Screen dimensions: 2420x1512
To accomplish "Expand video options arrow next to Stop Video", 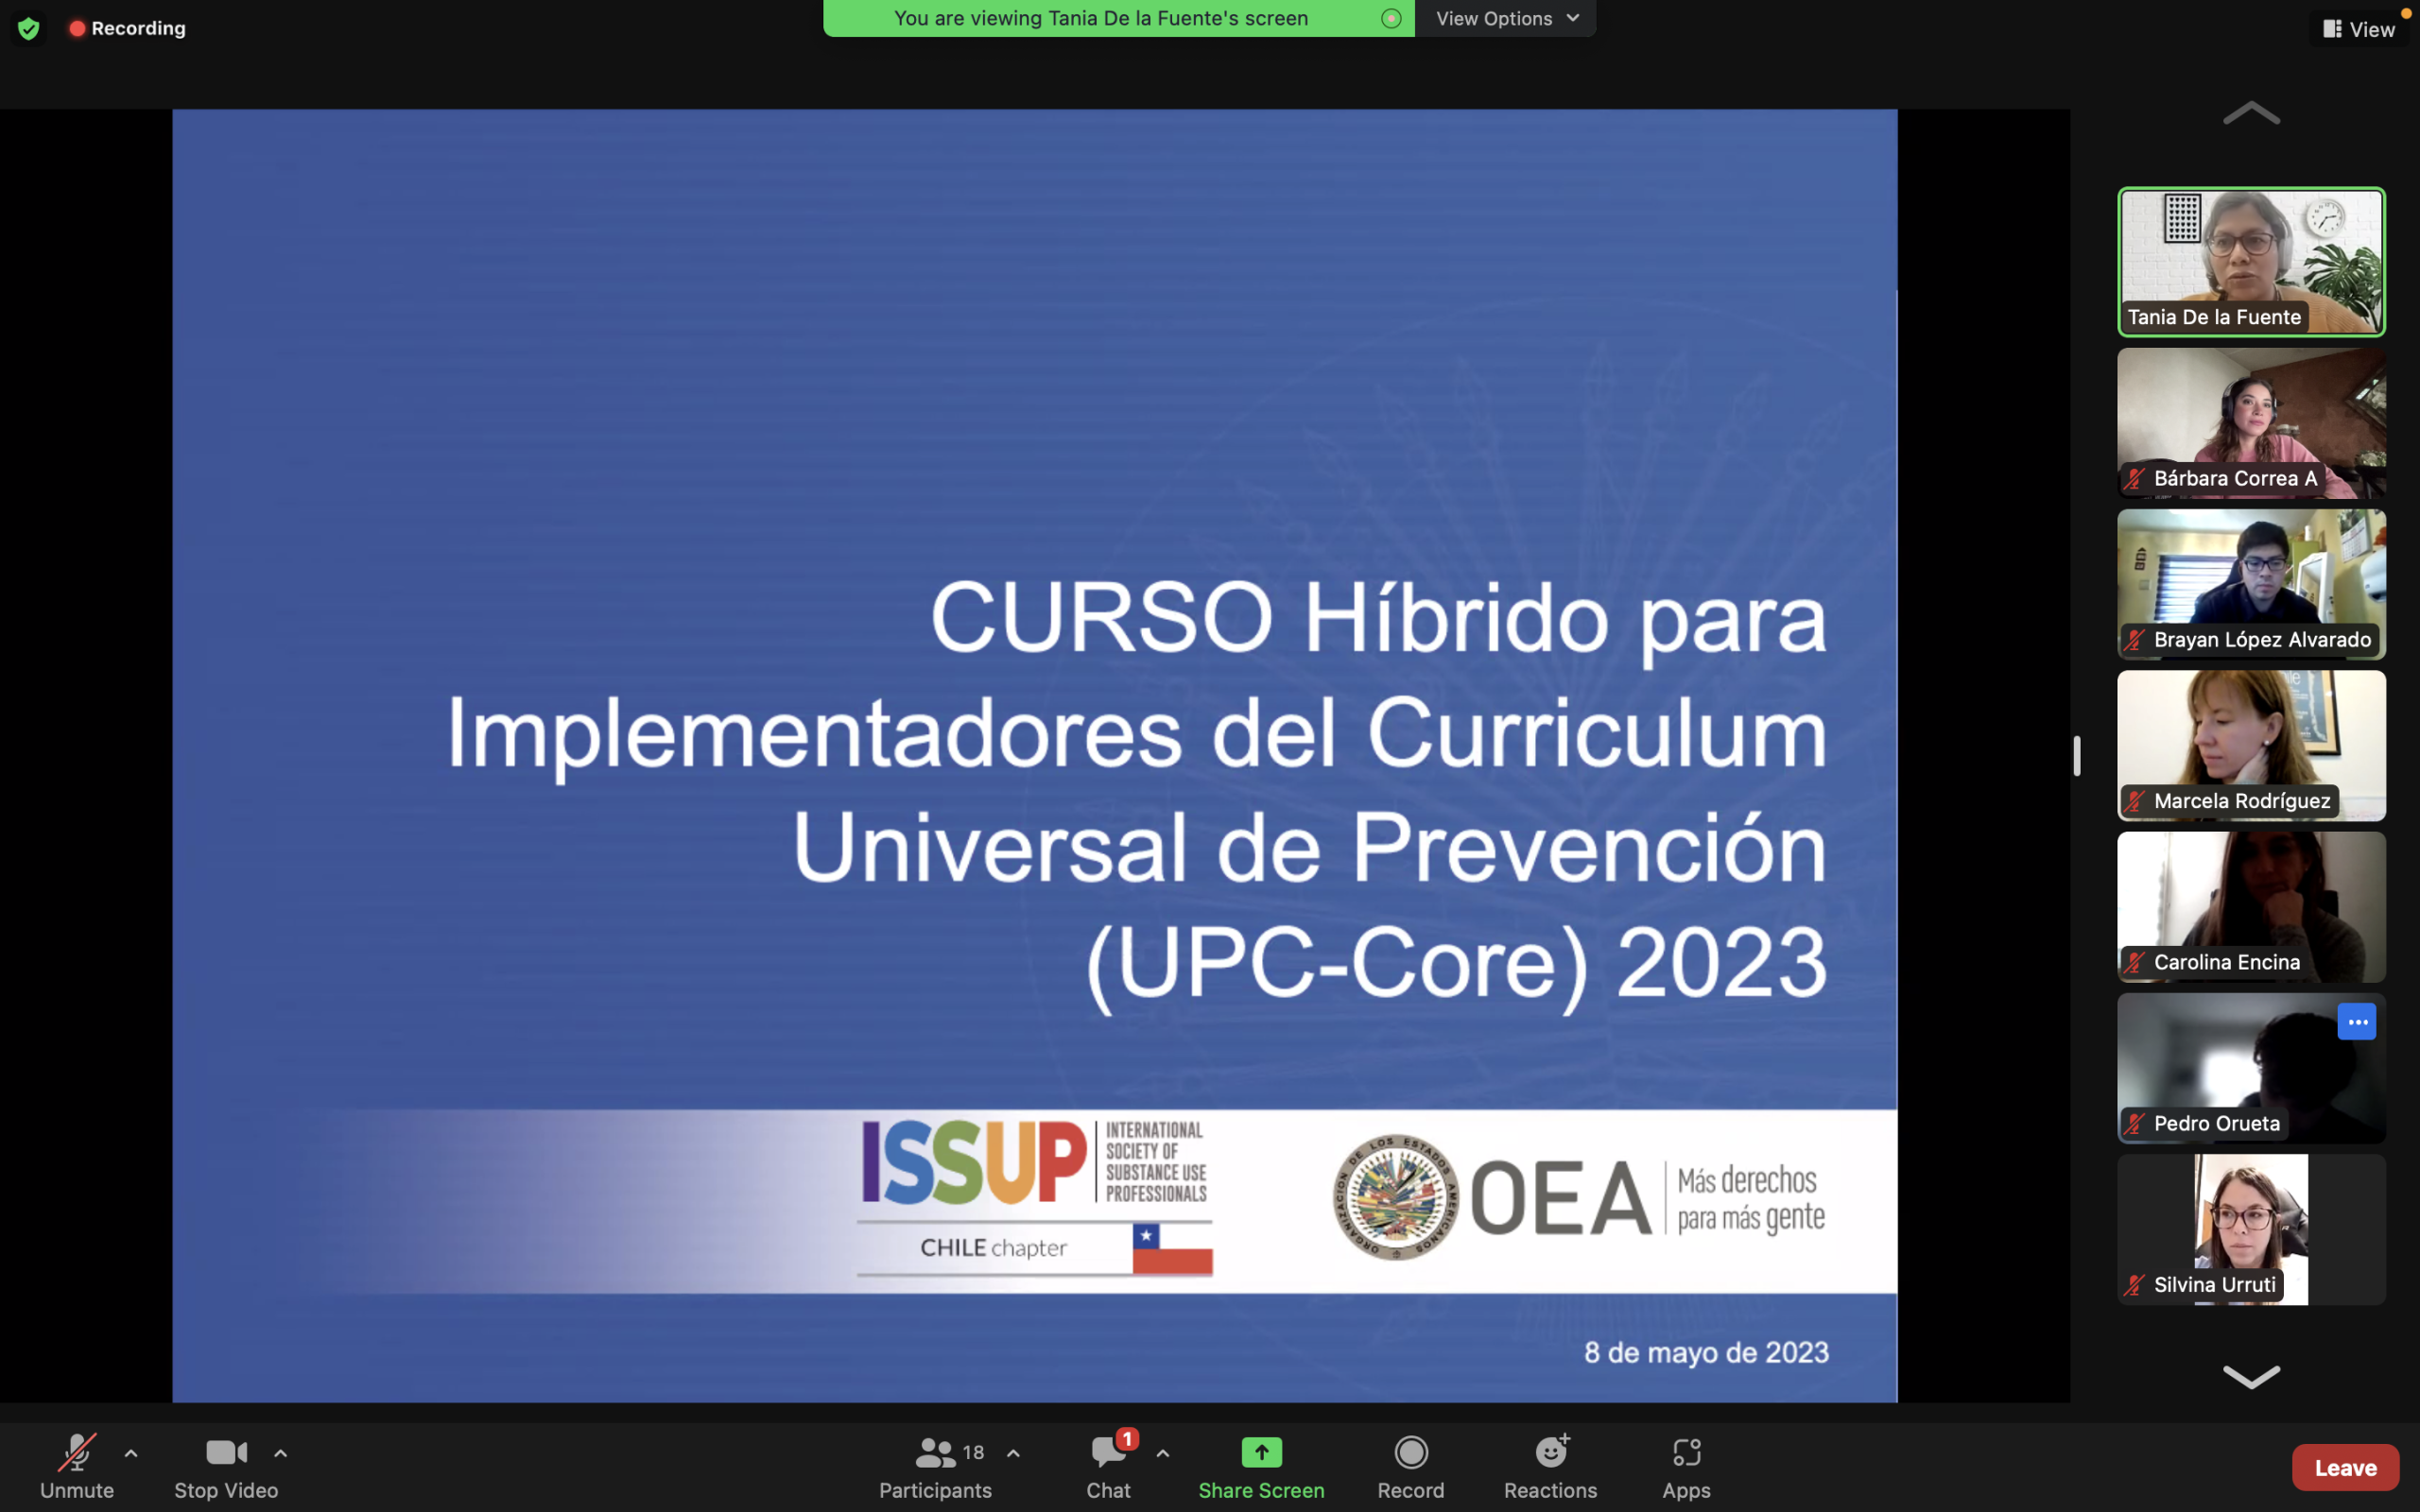I will [281, 1453].
